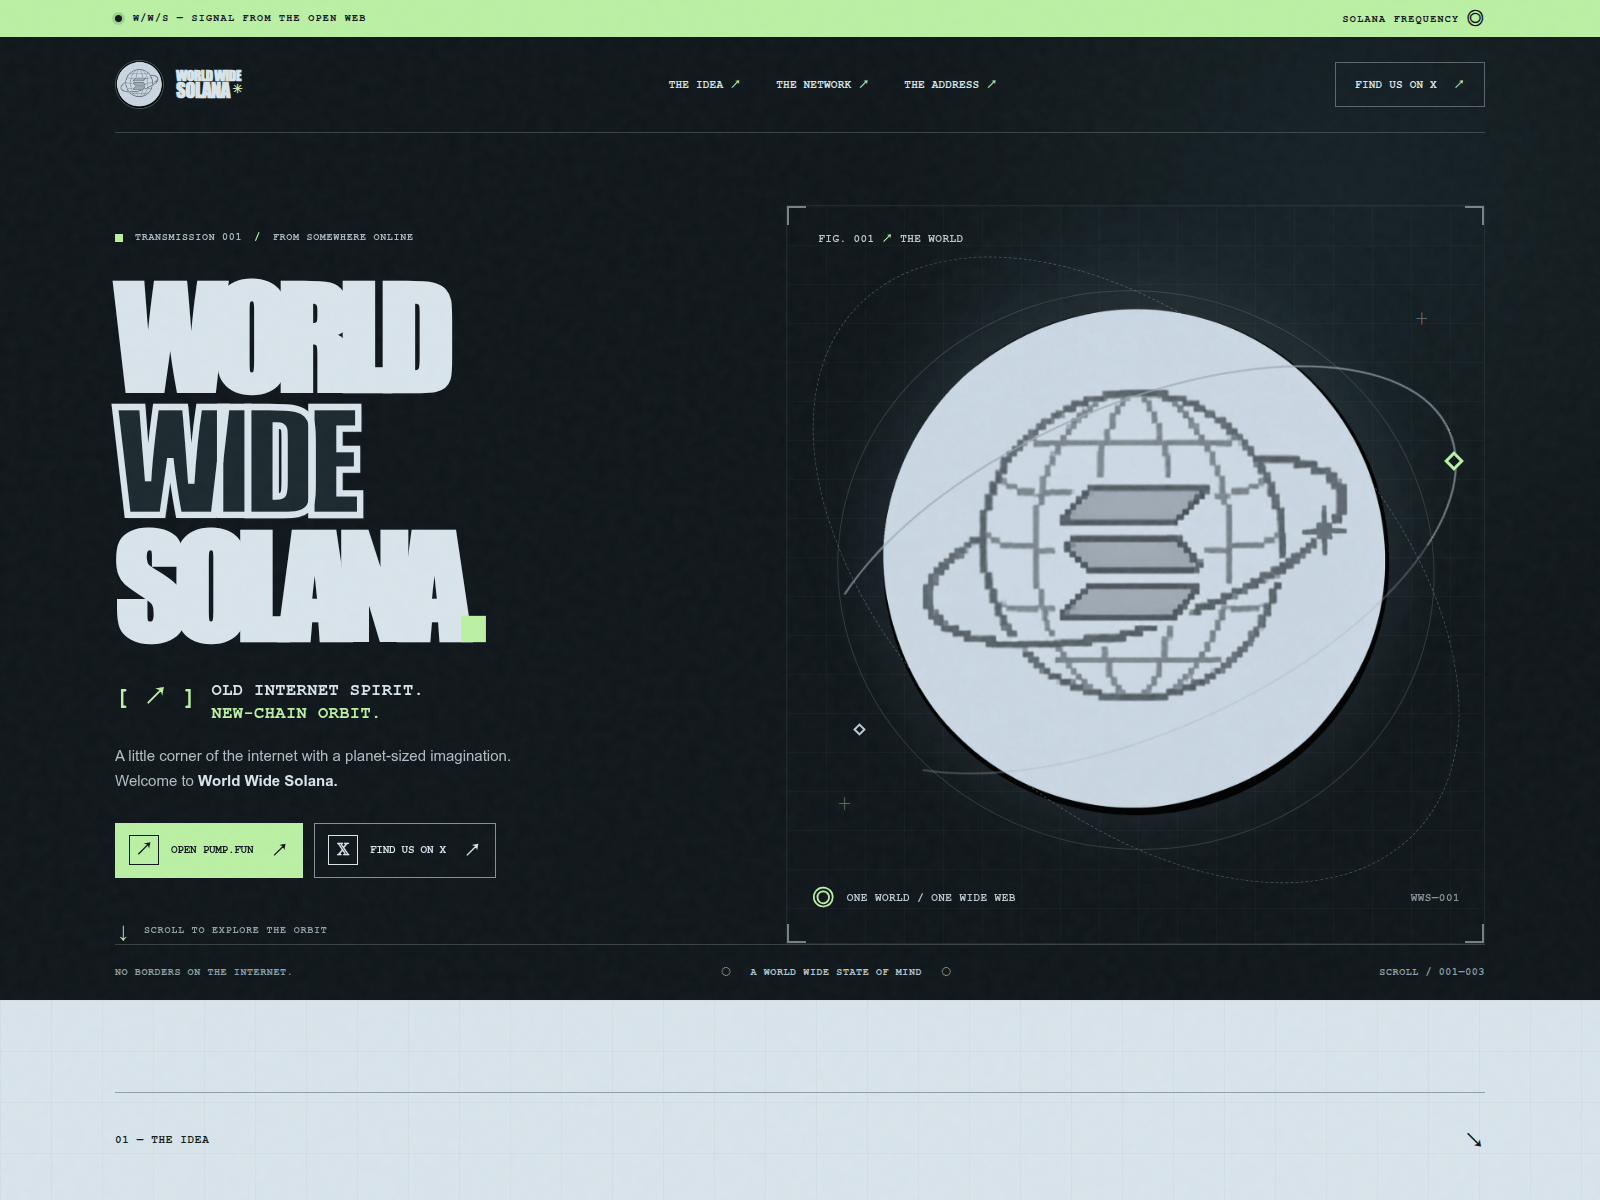Click the green square cursor after SOLANA
This screenshot has height=1200, width=1600.
click(474, 629)
